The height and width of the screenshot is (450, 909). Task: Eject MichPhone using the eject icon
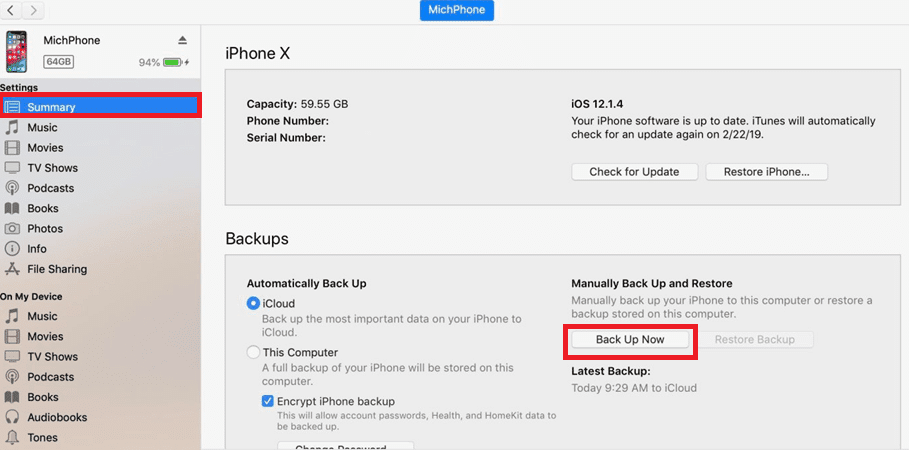tap(183, 40)
